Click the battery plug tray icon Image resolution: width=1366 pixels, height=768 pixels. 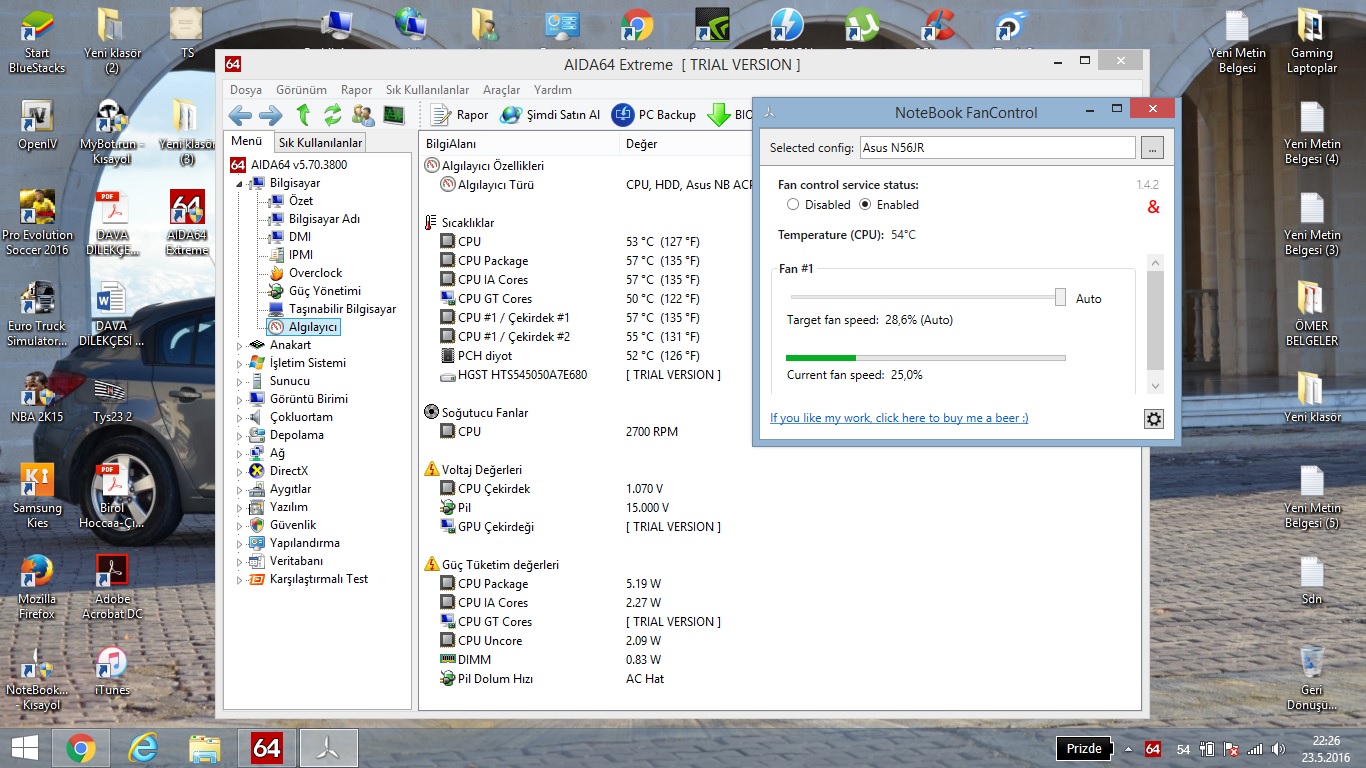(x=1207, y=749)
